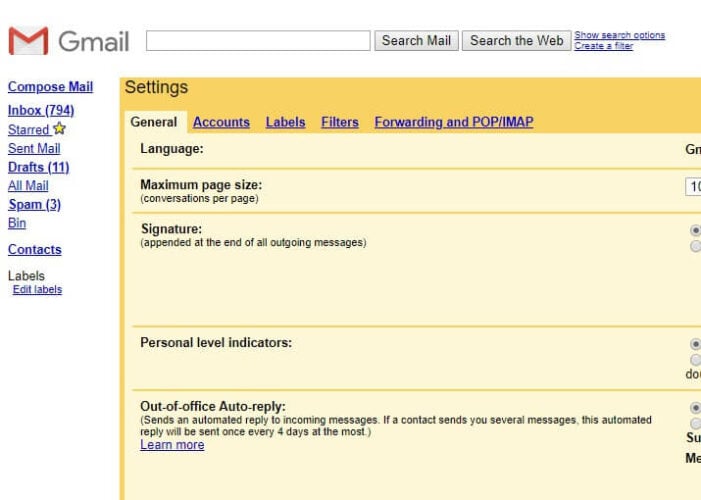Open the Maximum page size dropdown
701x500 pixels.
693,186
